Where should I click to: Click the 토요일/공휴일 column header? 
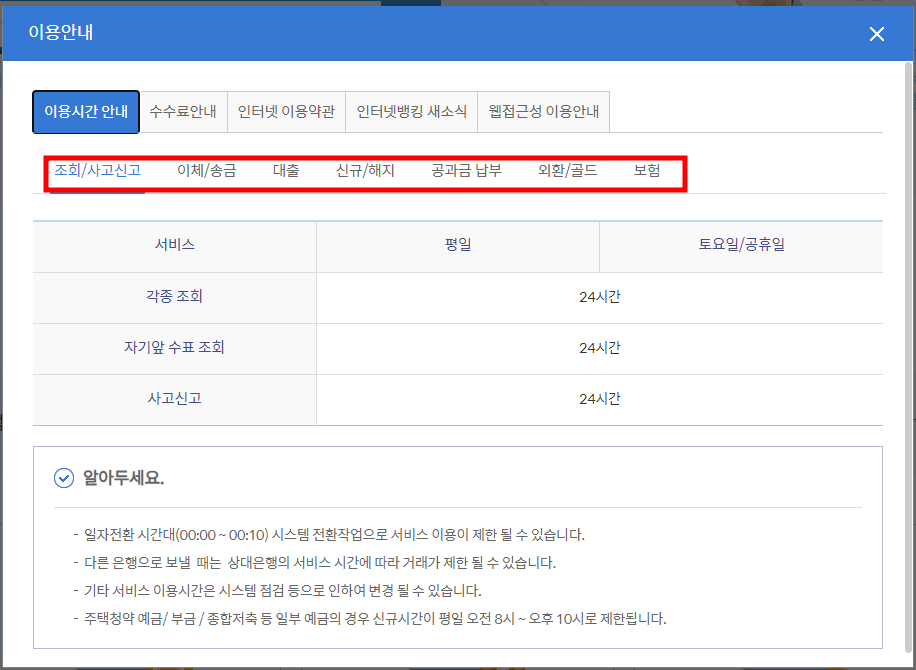(x=740, y=245)
